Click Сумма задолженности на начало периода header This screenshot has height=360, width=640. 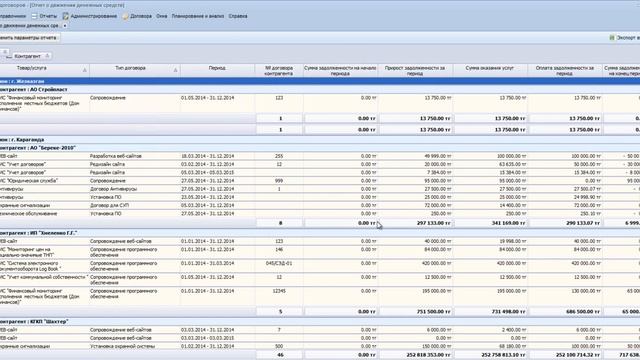pyautogui.click(x=340, y=71)
